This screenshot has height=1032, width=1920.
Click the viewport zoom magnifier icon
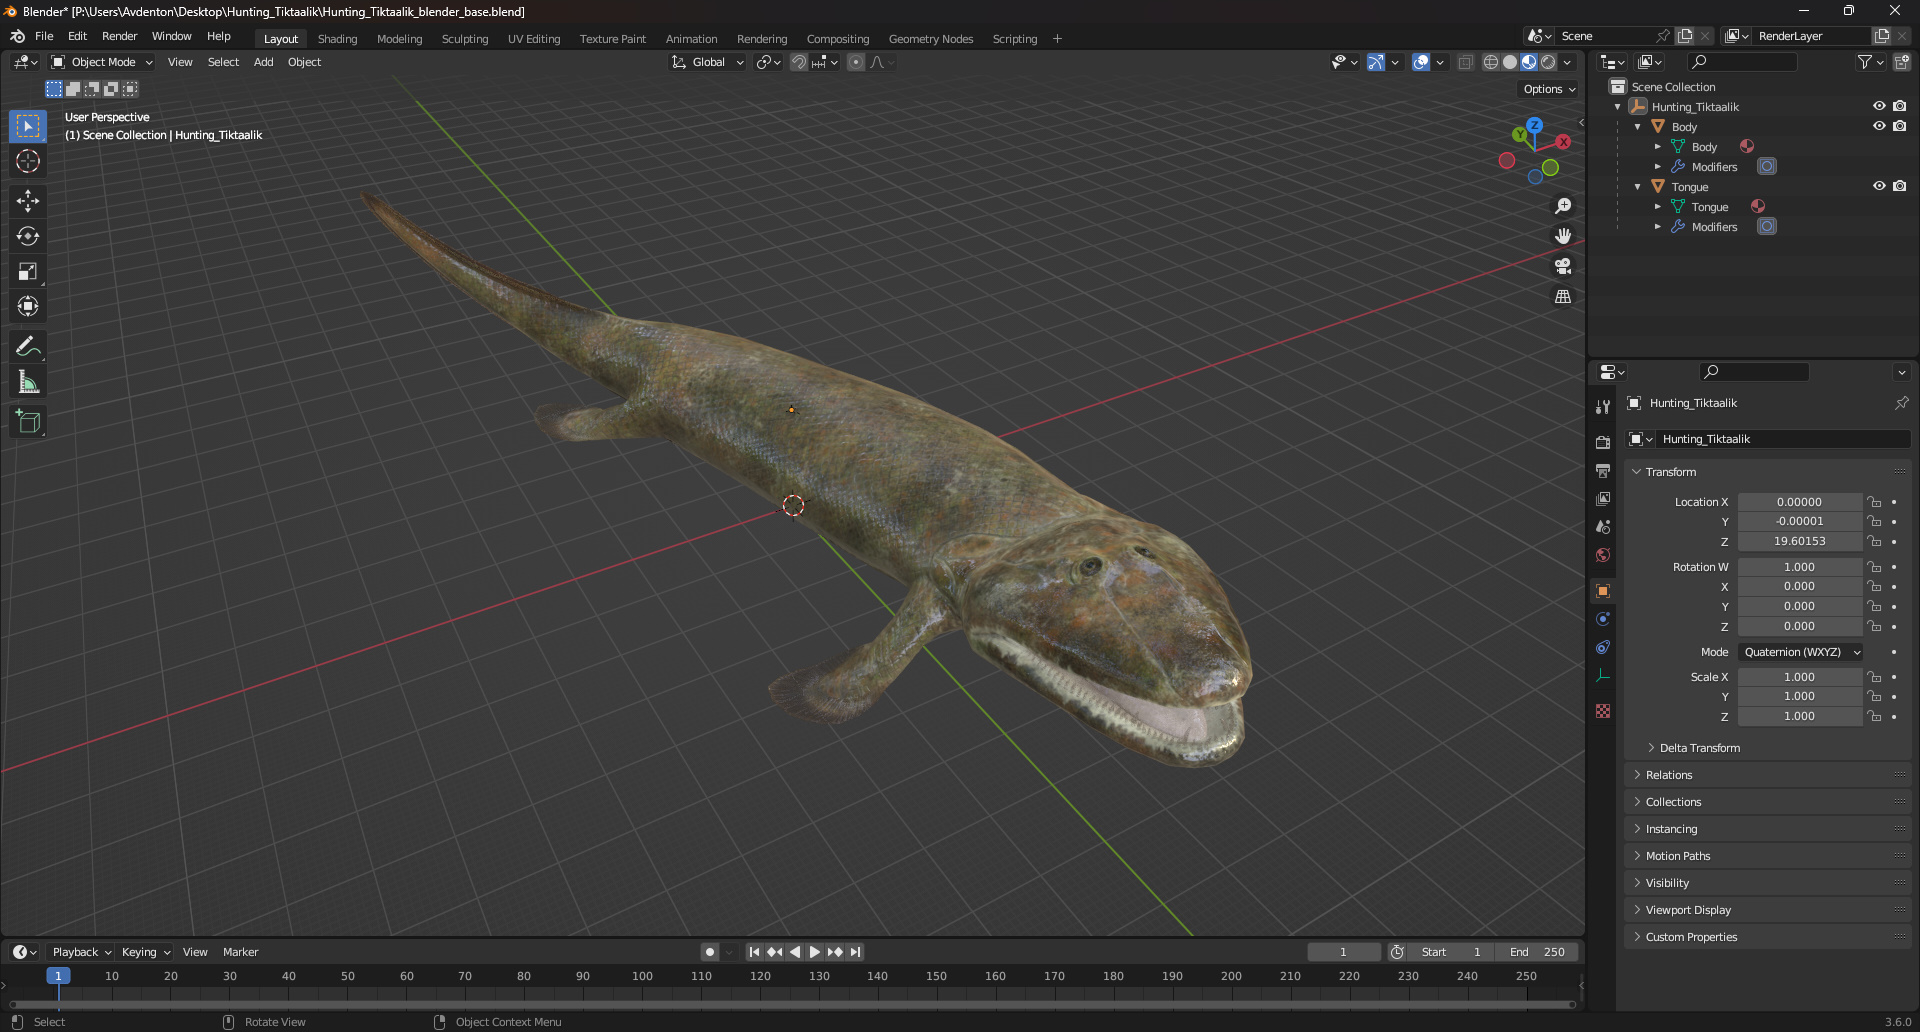tap(1563, 206)
